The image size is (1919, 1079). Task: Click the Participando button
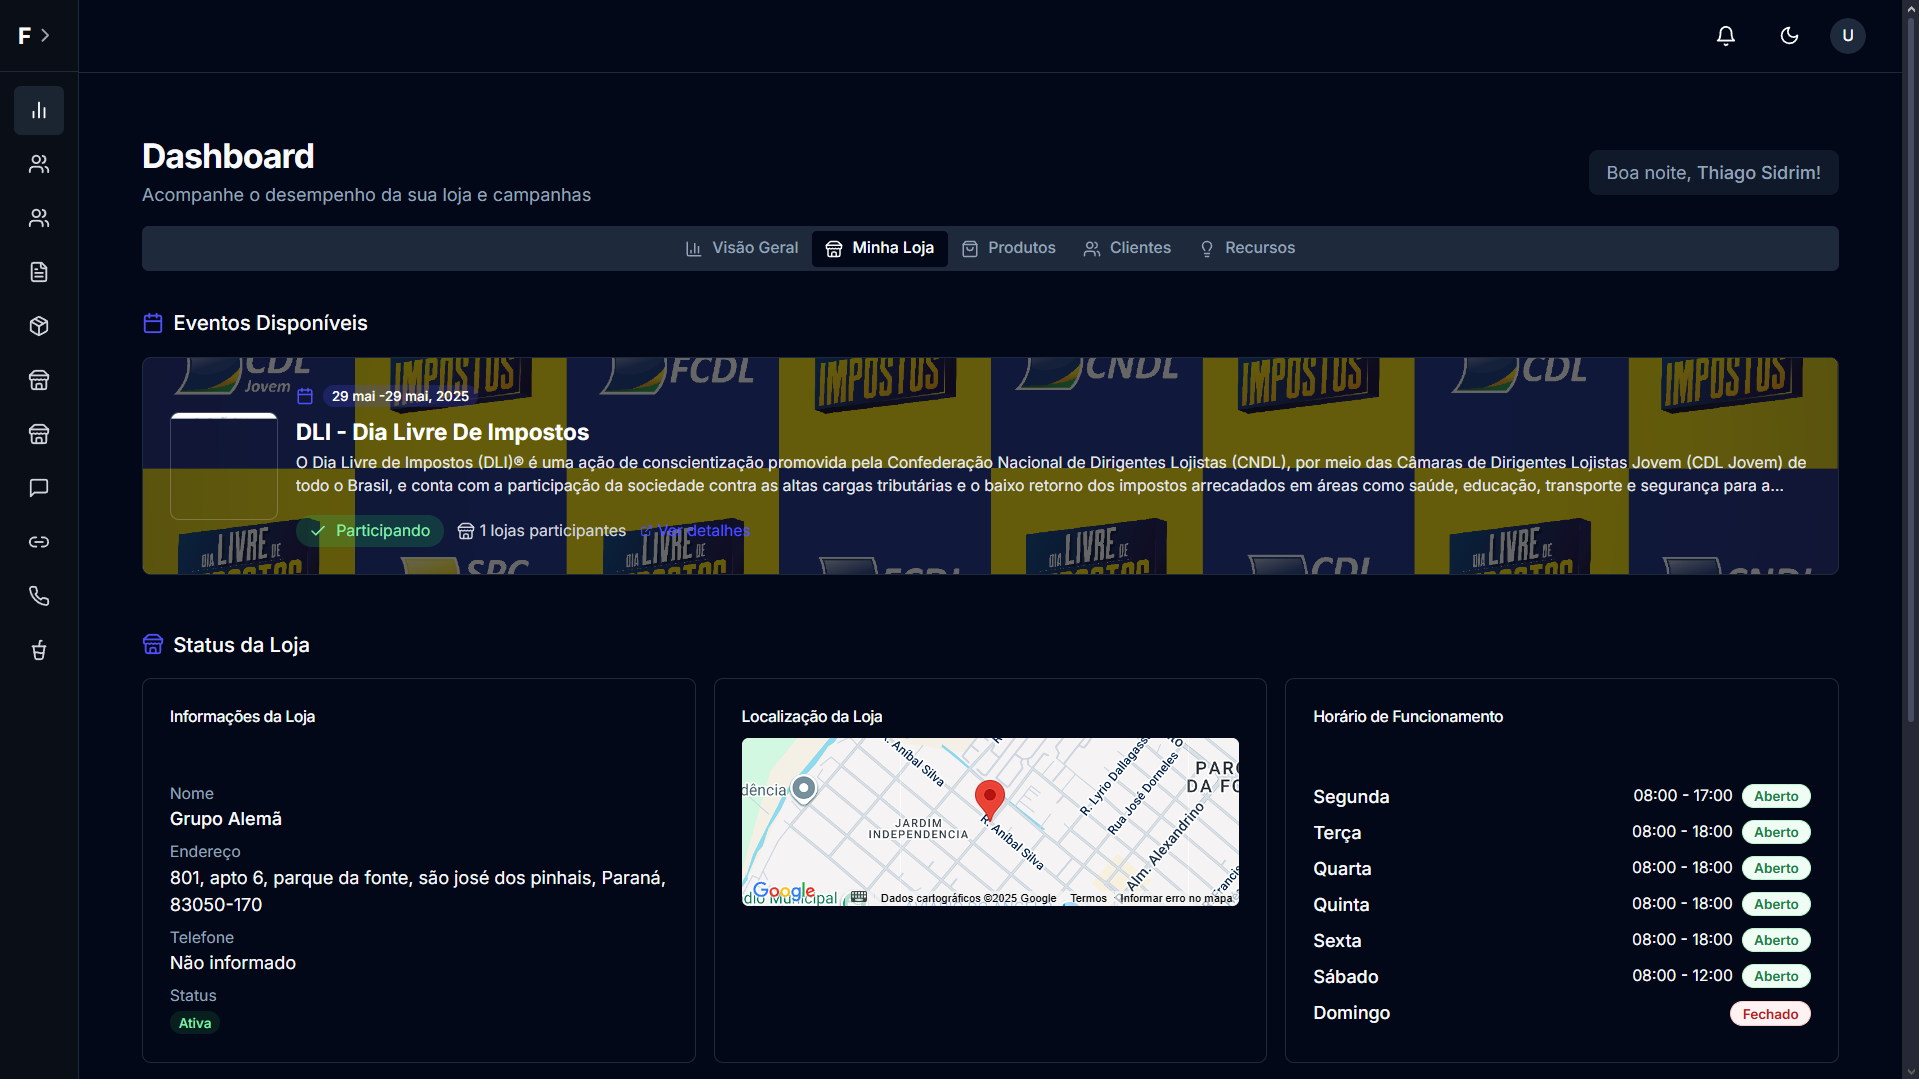click(x=370, y=531)
